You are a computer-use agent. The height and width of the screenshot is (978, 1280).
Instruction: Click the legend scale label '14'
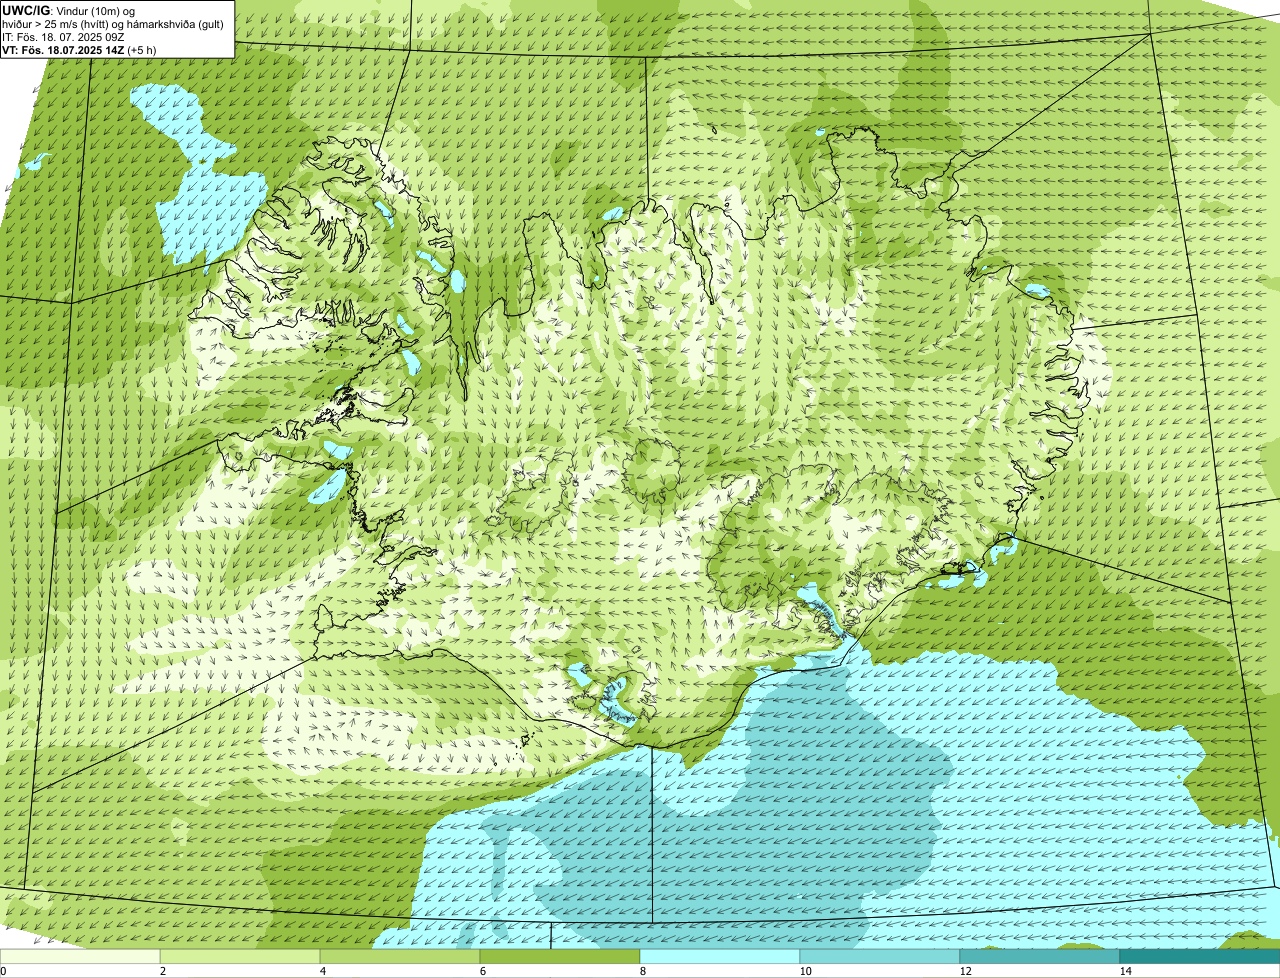coord(1125,971)
